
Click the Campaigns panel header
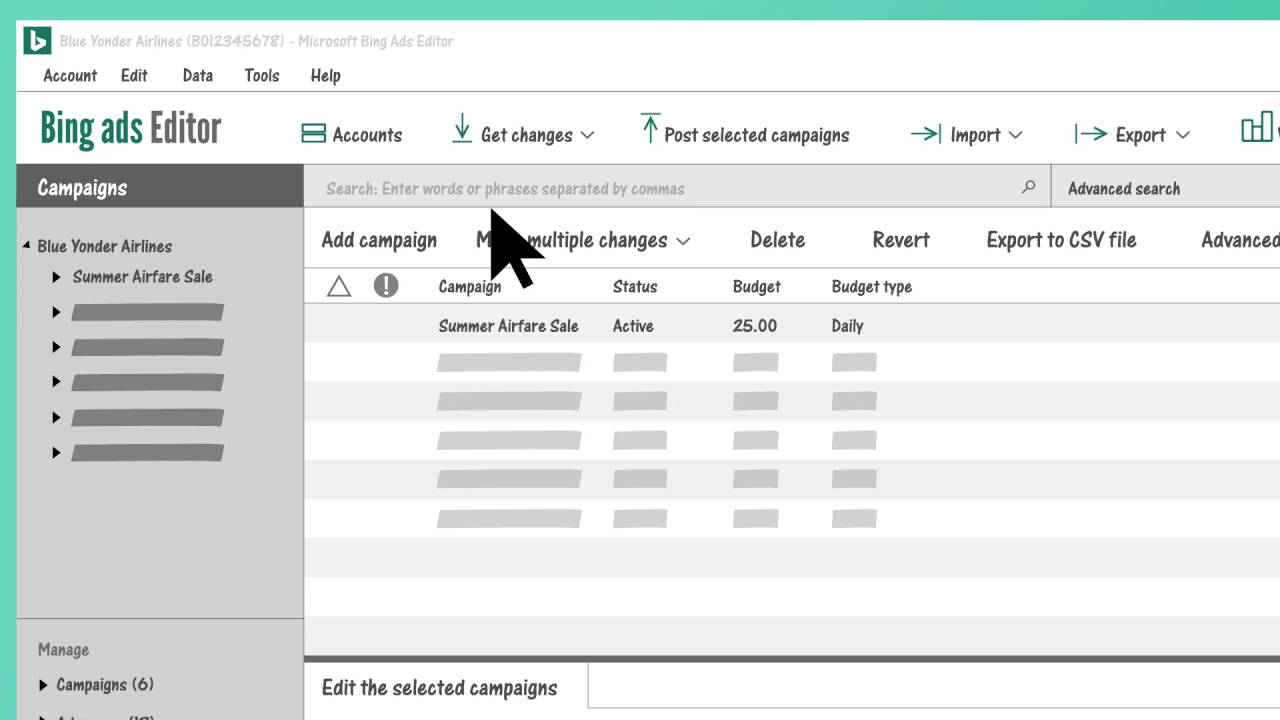pyautogui.click(x=160, y=187)
